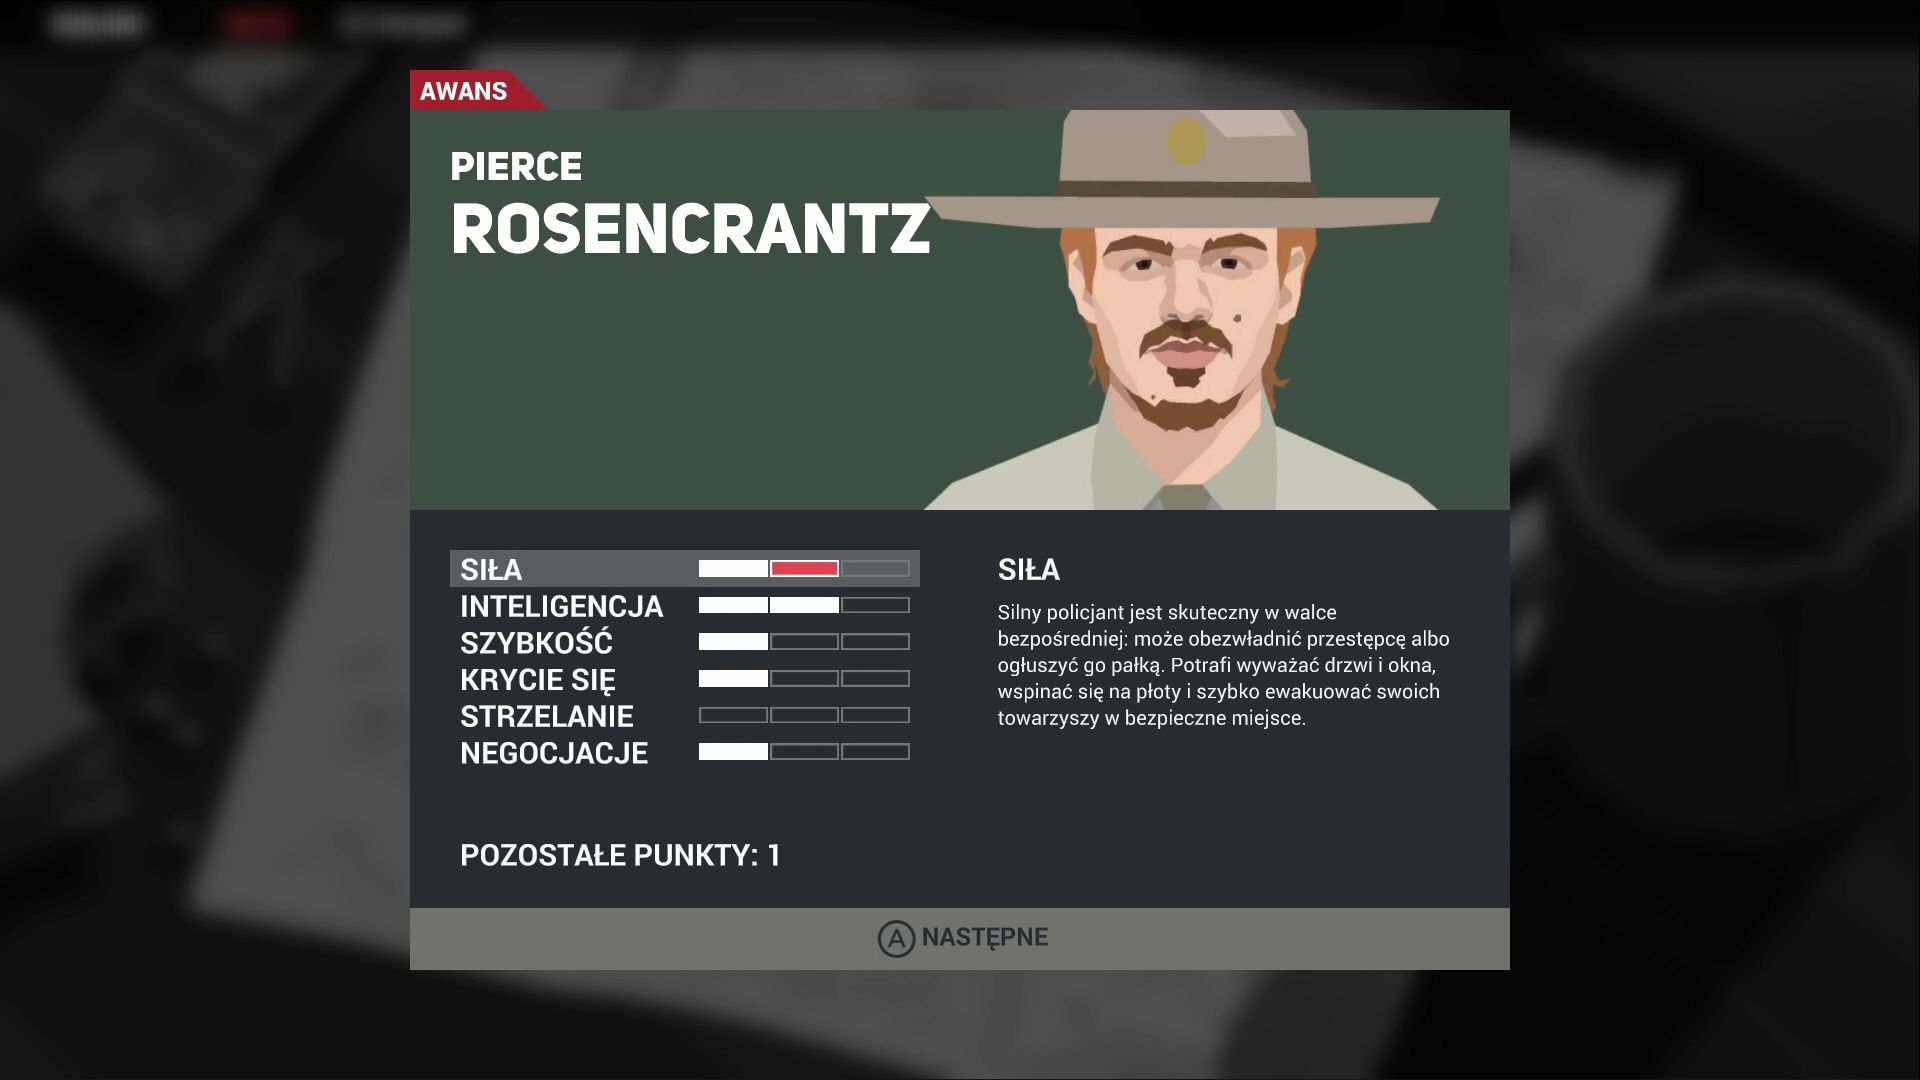Image resolution: width=1920 pixels, height=1080 pixels.
Task: Click the Pozostałe punkty counter
Action: [620, 856]
